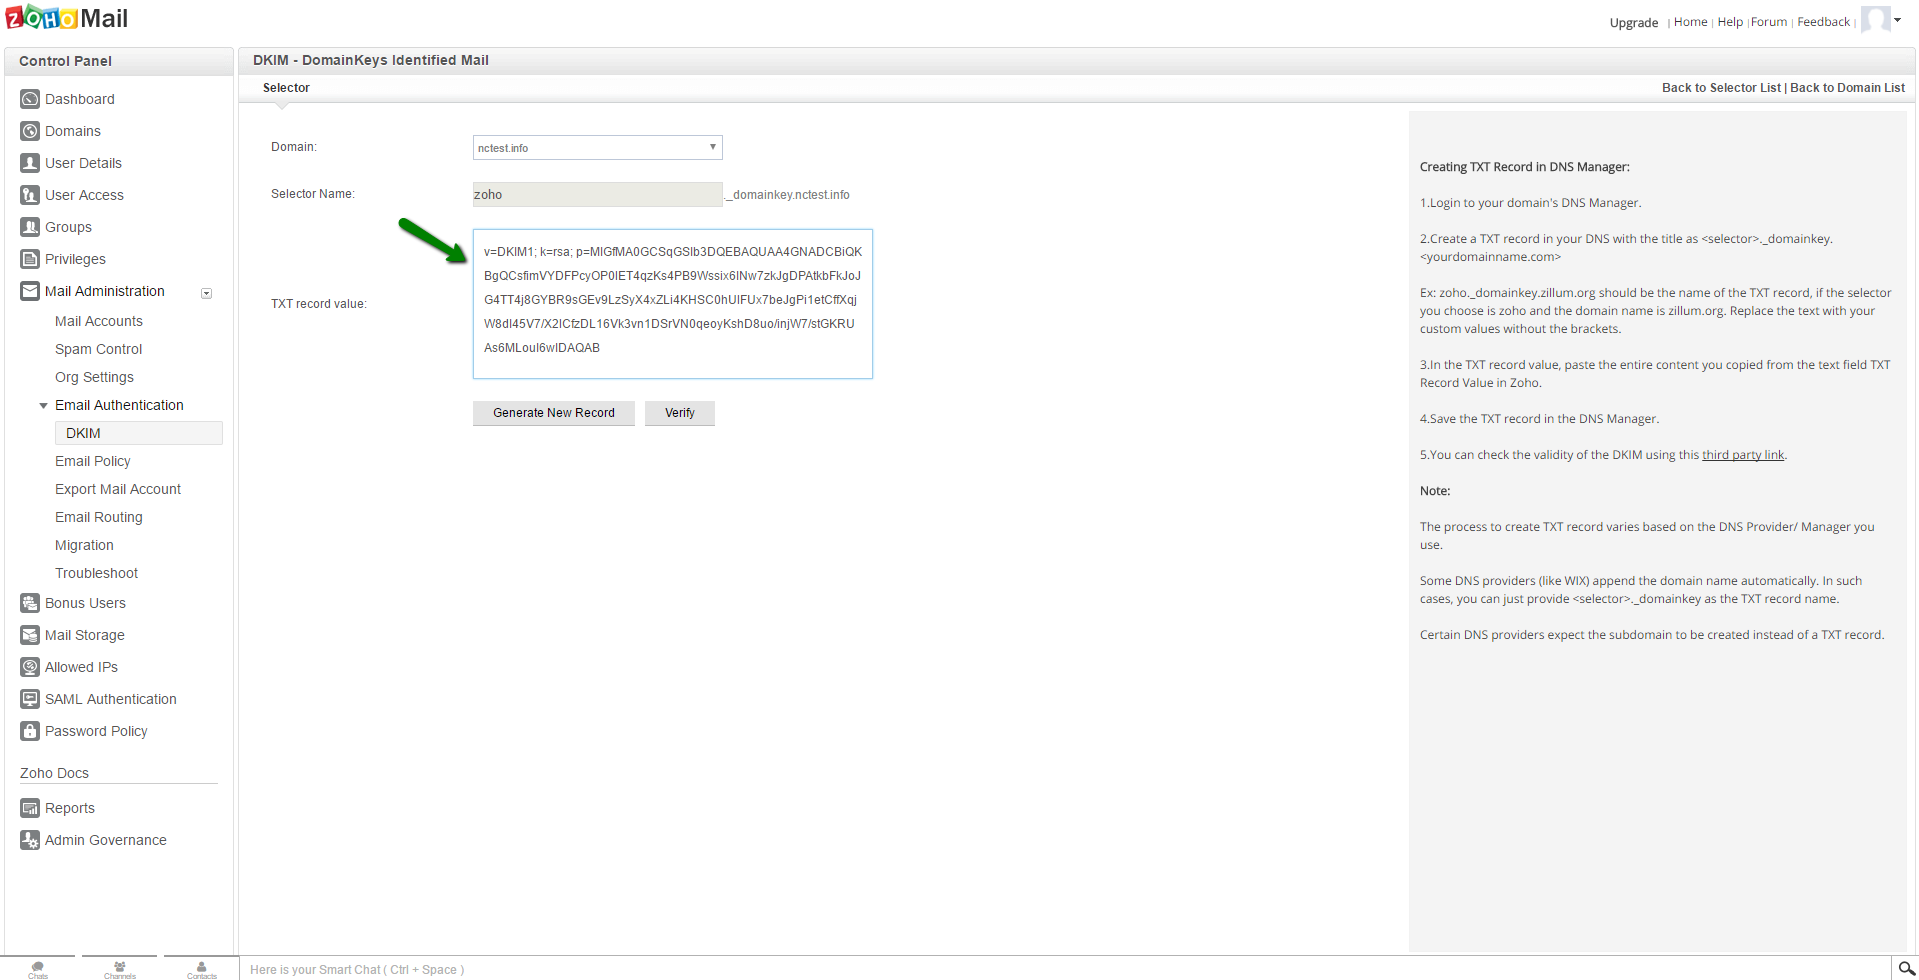1919x980 pixels.
Task: Open the Groups label in Control Panel
Action: coord(68,227)
